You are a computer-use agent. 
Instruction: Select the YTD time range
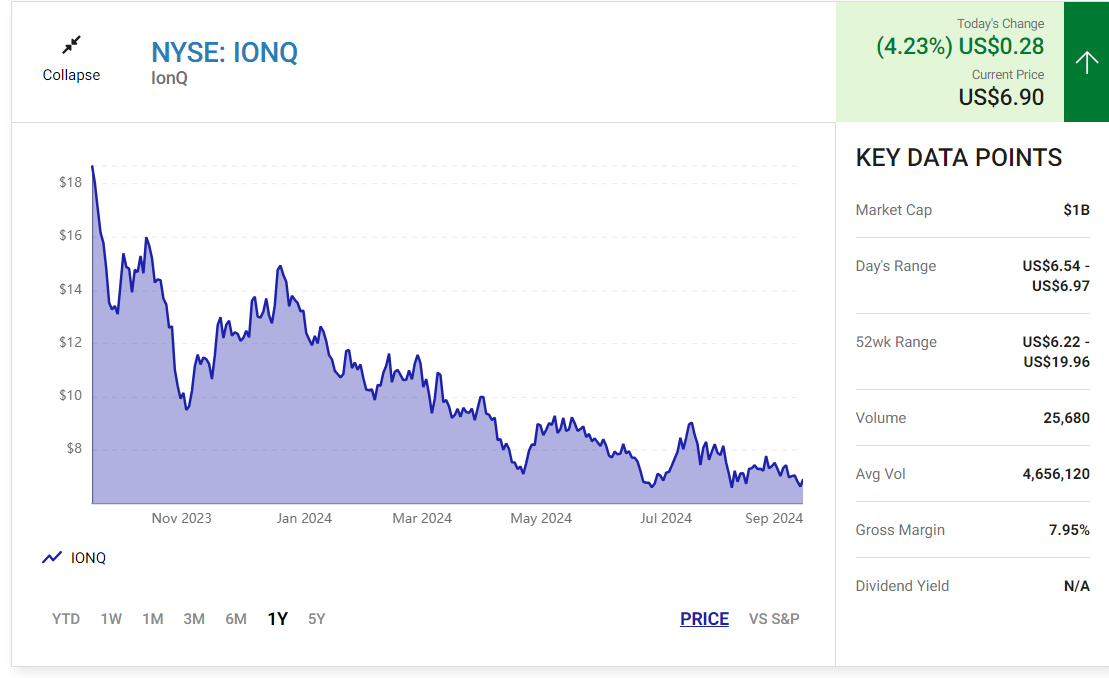(66, 619)
